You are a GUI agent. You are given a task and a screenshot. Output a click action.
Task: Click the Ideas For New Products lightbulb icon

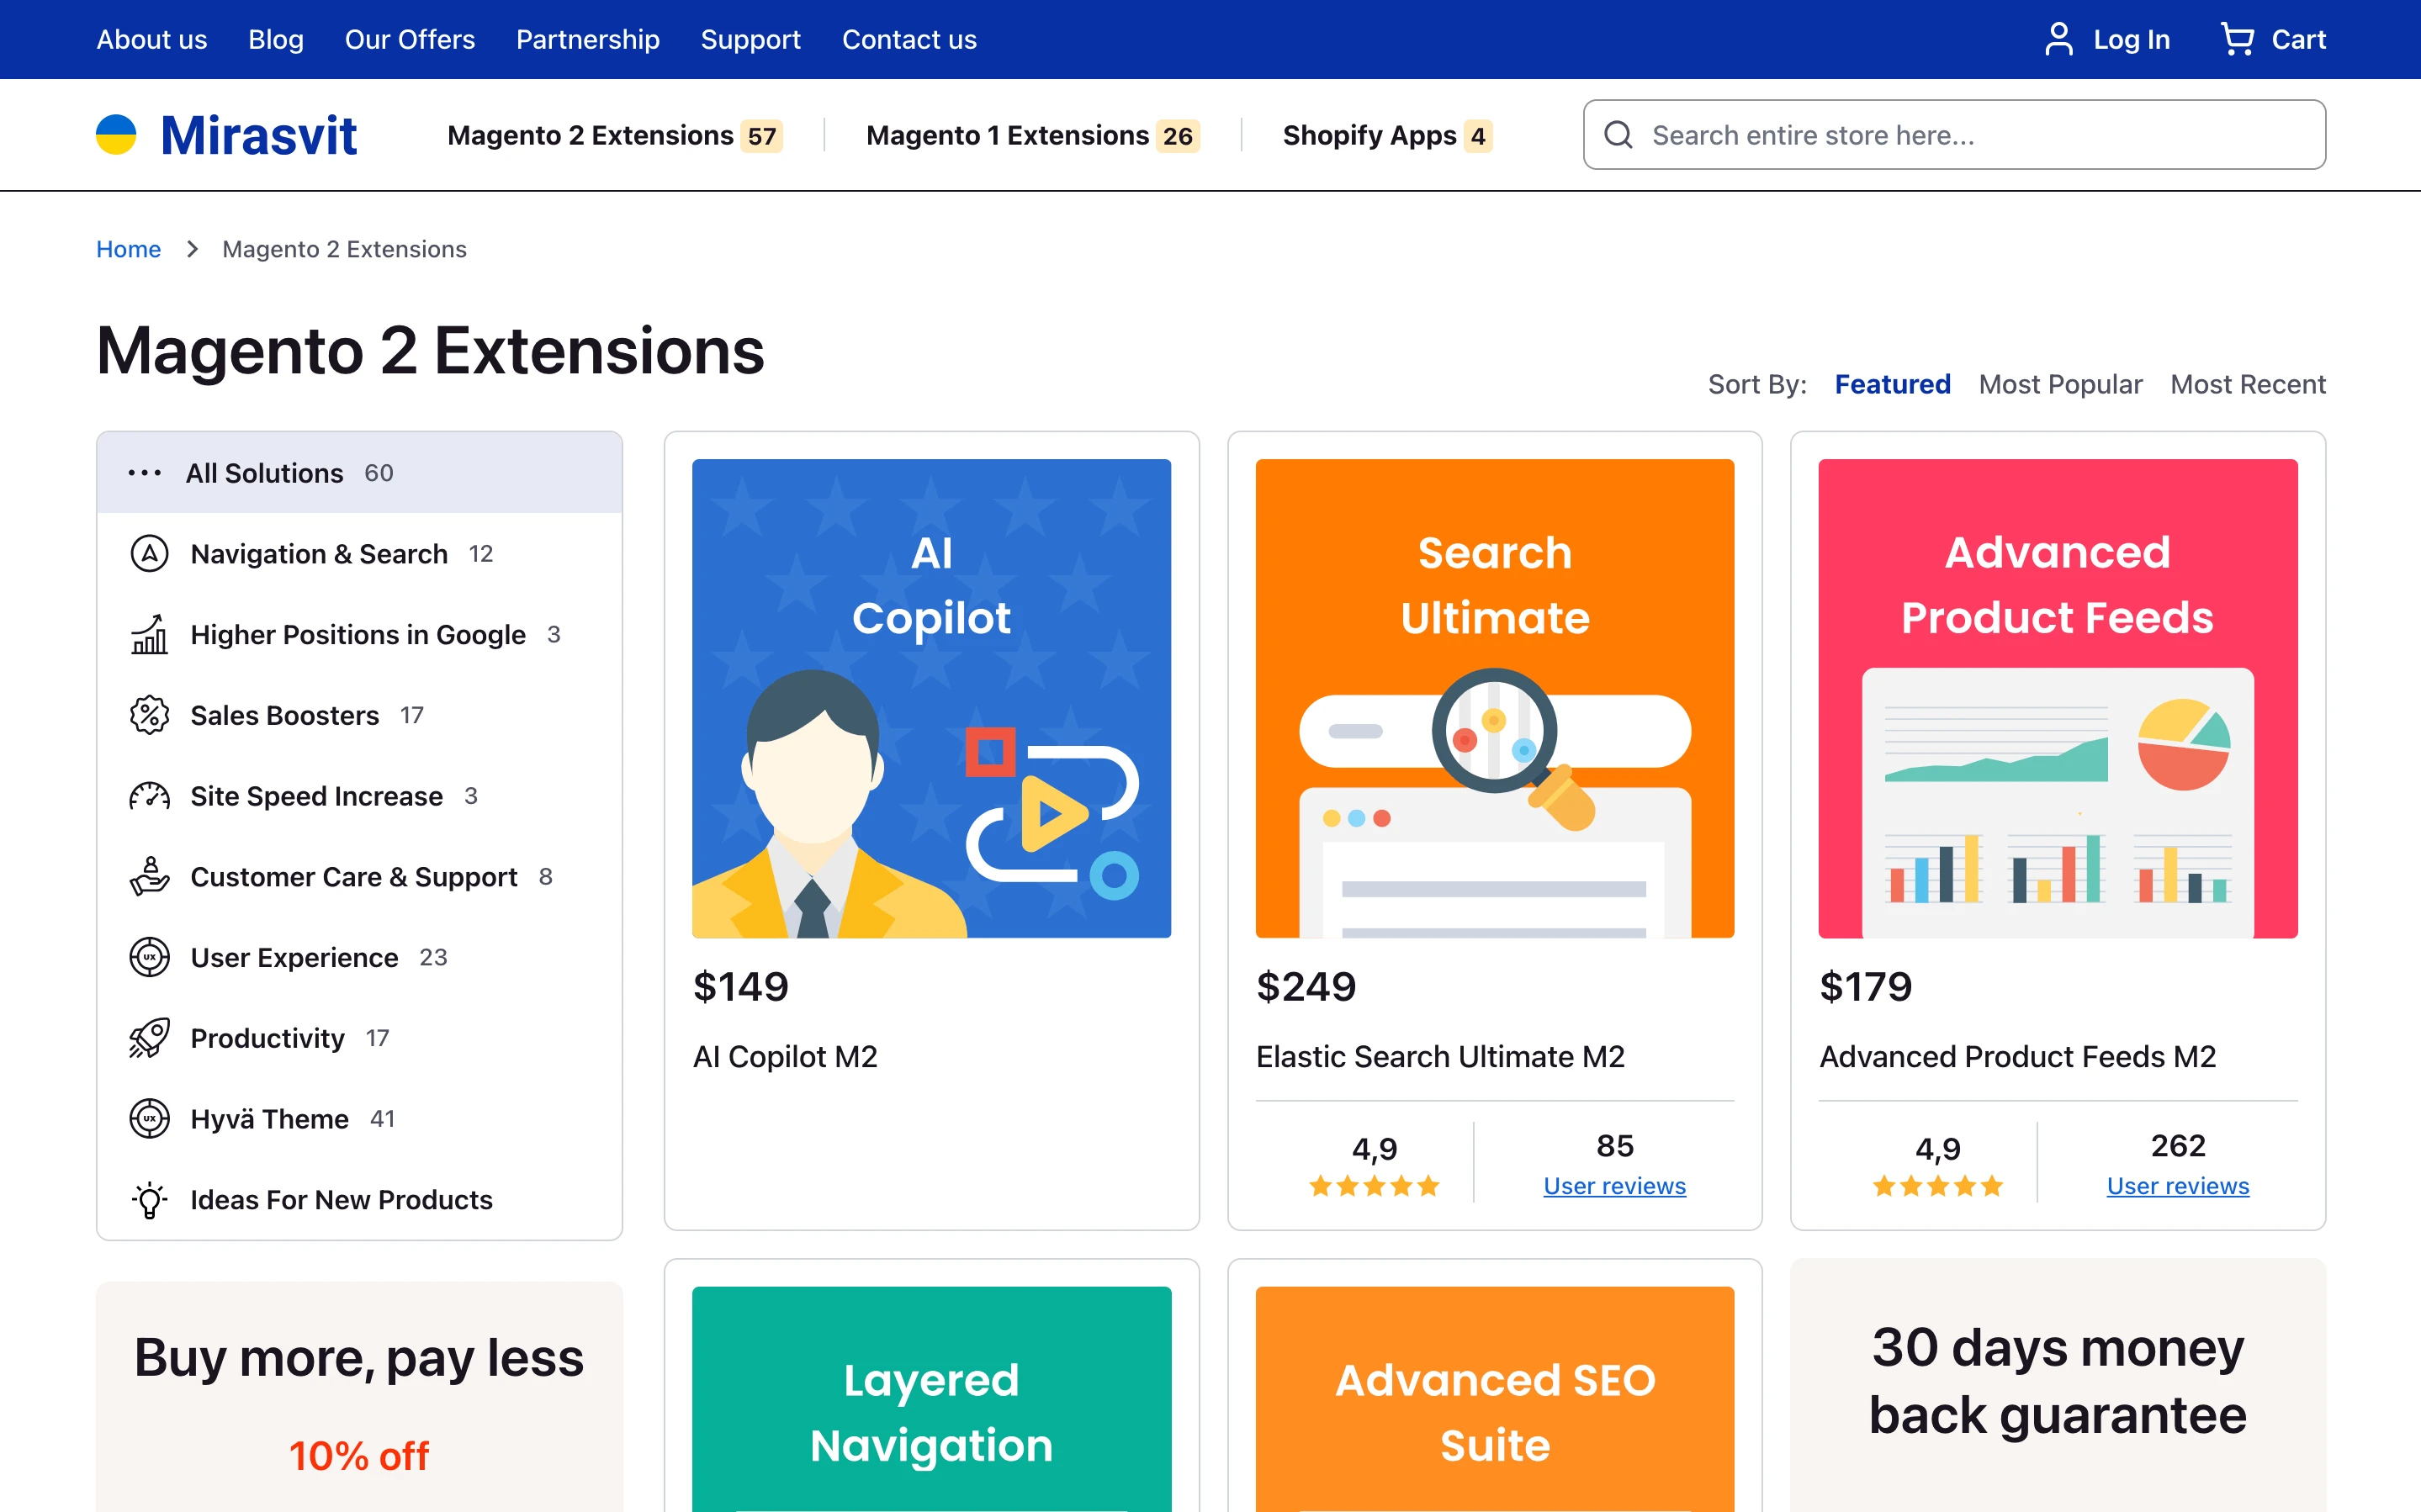click(149, 1200)
